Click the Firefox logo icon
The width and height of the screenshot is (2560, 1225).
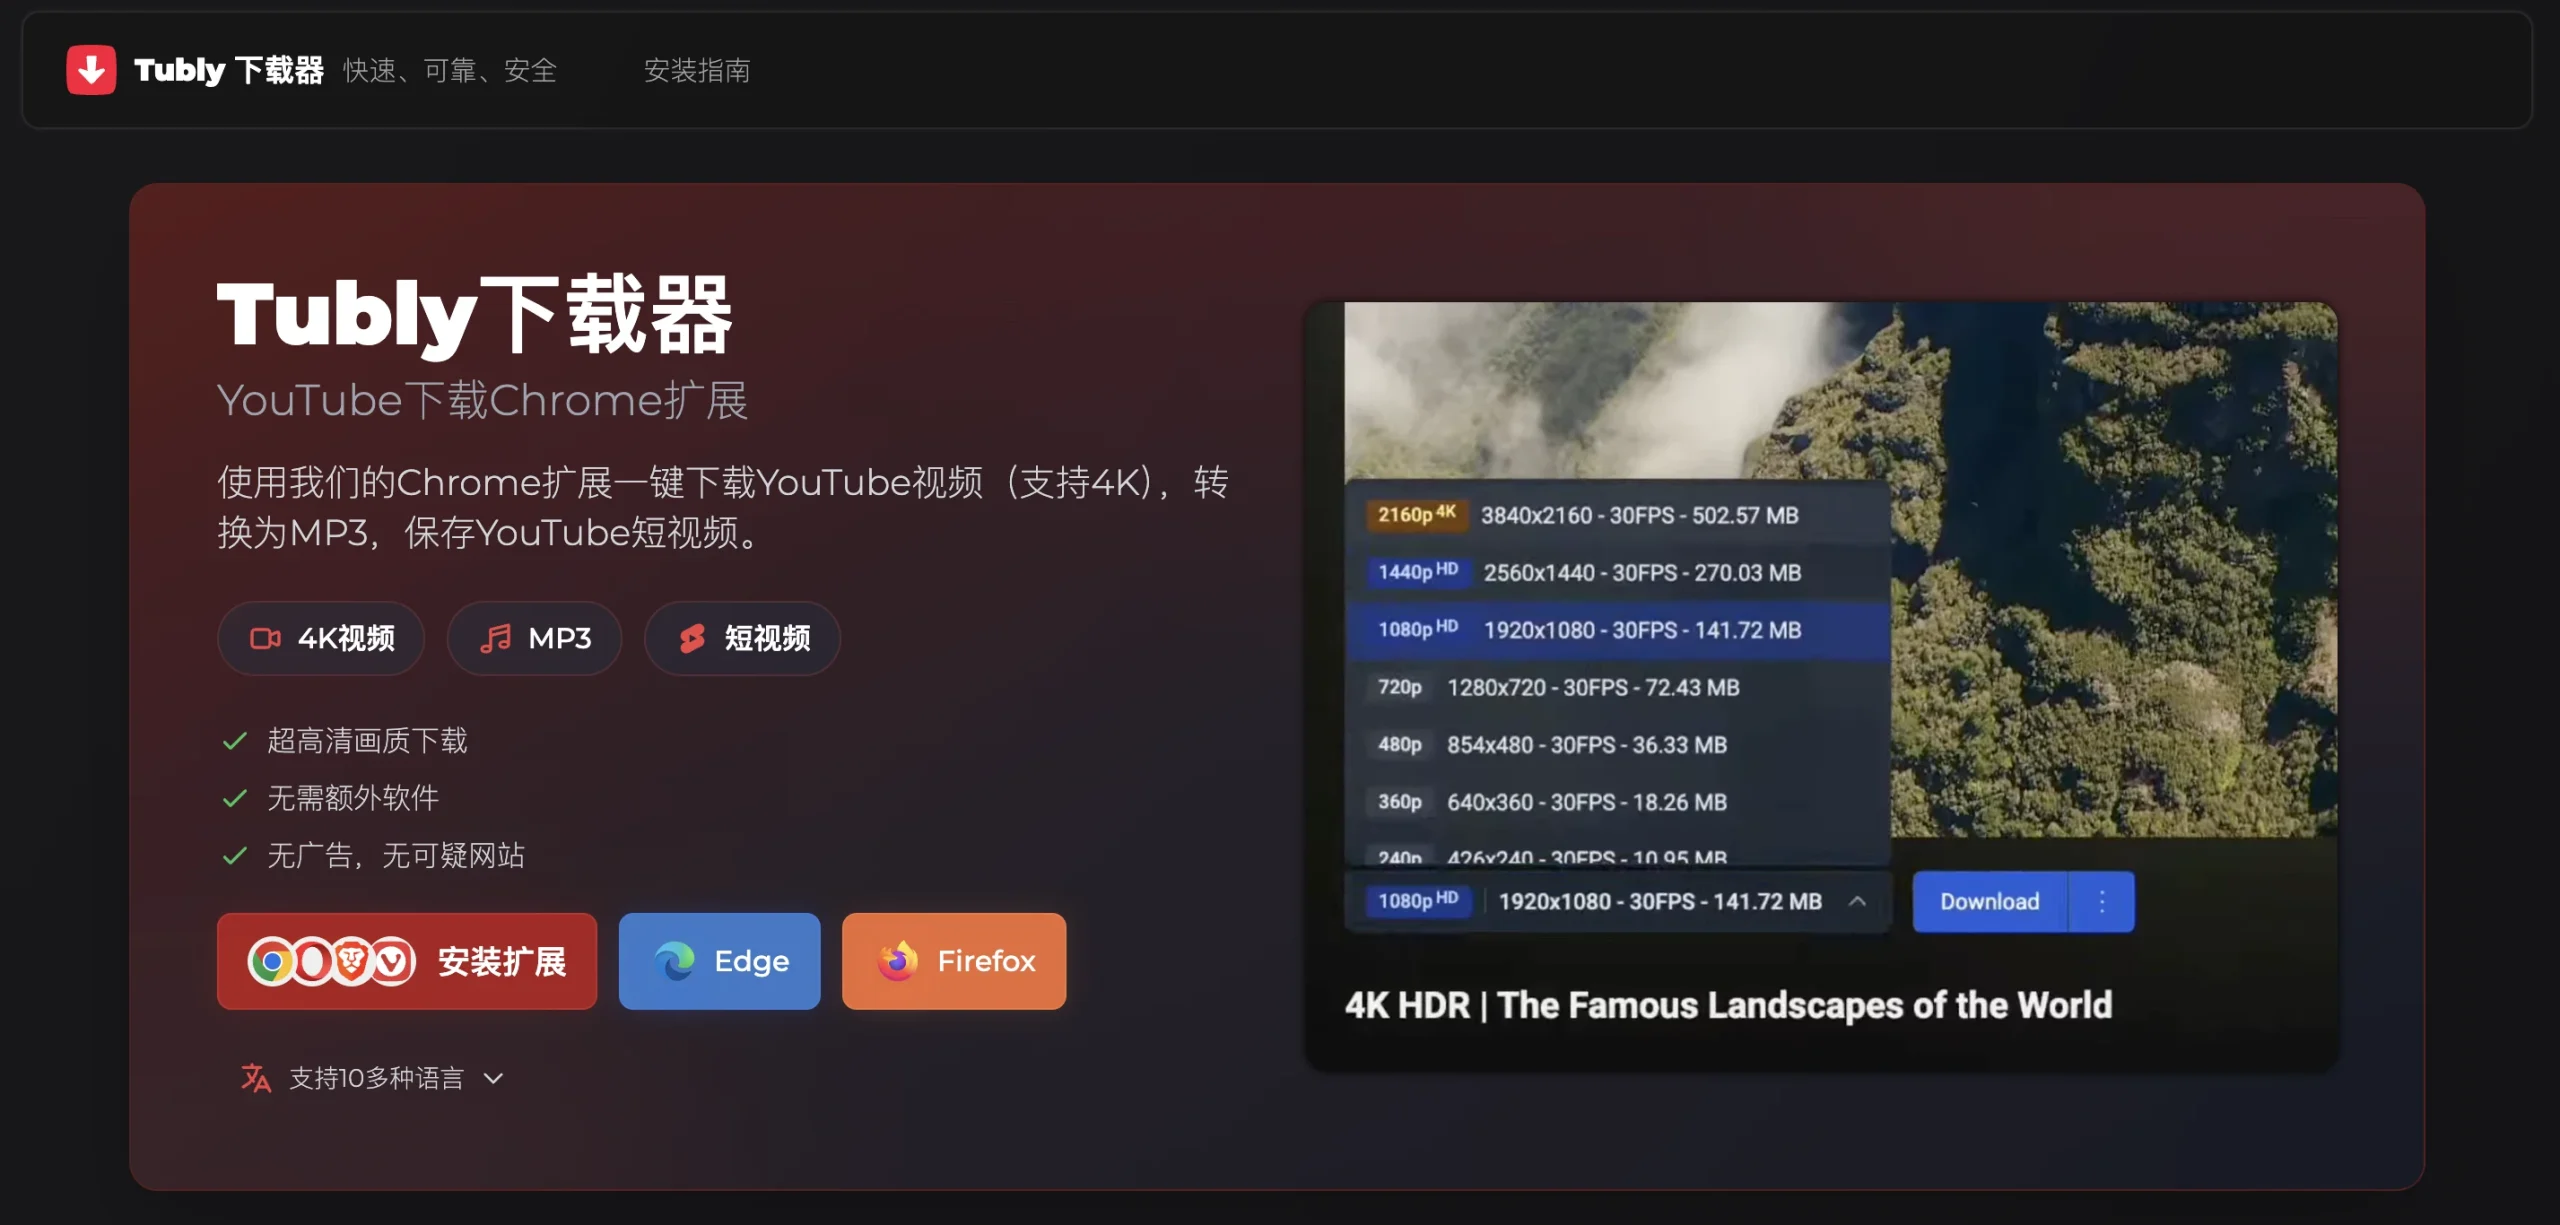898,961
